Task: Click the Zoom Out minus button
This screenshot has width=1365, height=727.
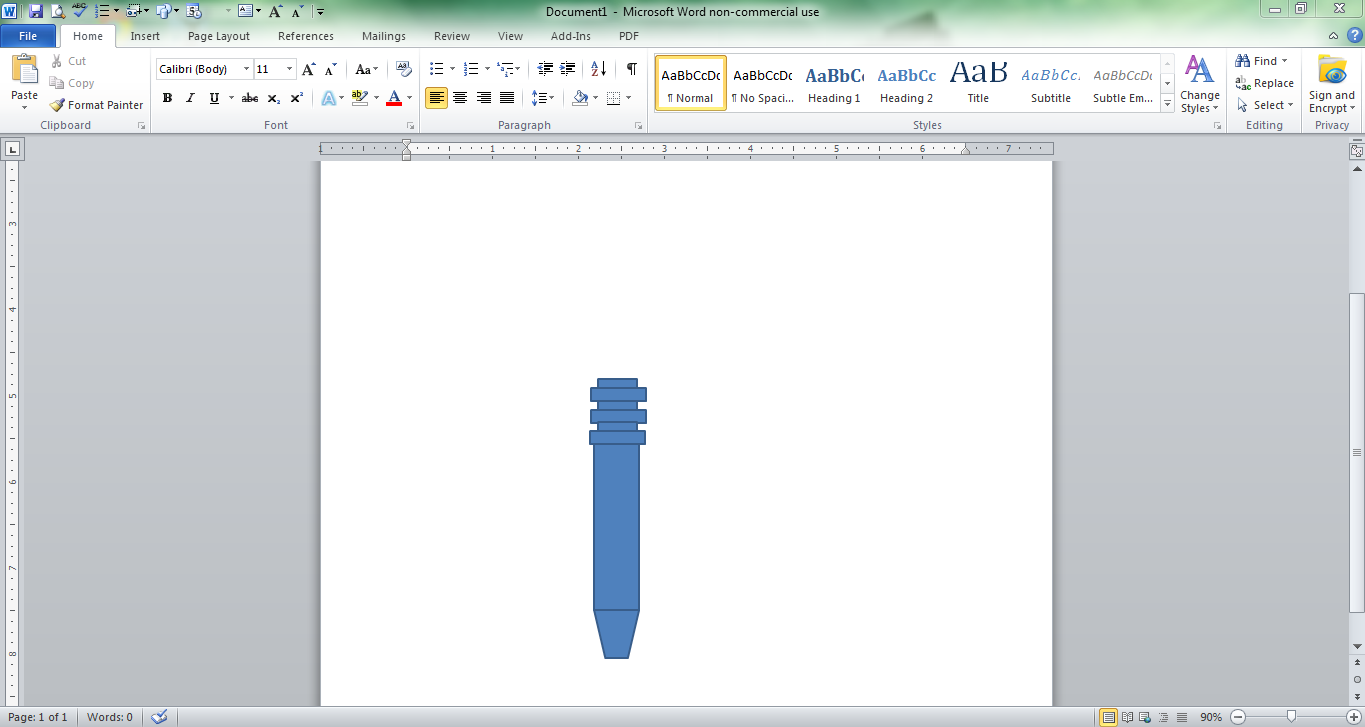Action: tap(1238, 717)
